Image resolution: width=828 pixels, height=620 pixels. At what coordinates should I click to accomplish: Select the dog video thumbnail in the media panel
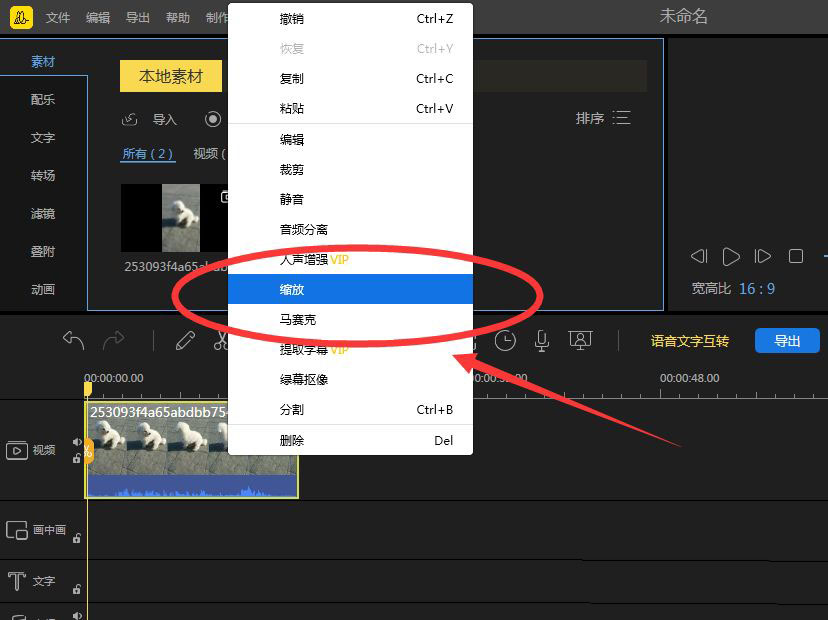(x=177, y=218)
